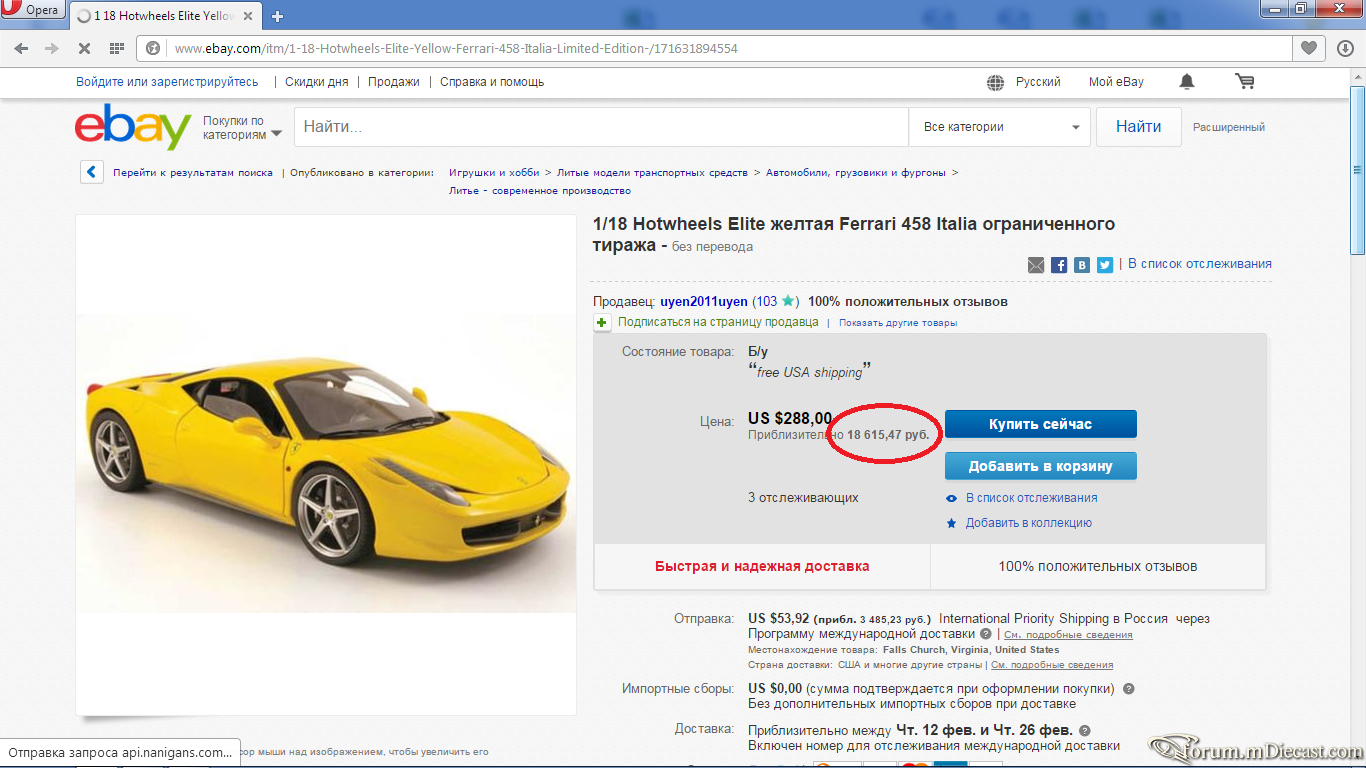Open the Продажи menu item
This screenshot has width=1366, height=768.
[x=394, y=82]
